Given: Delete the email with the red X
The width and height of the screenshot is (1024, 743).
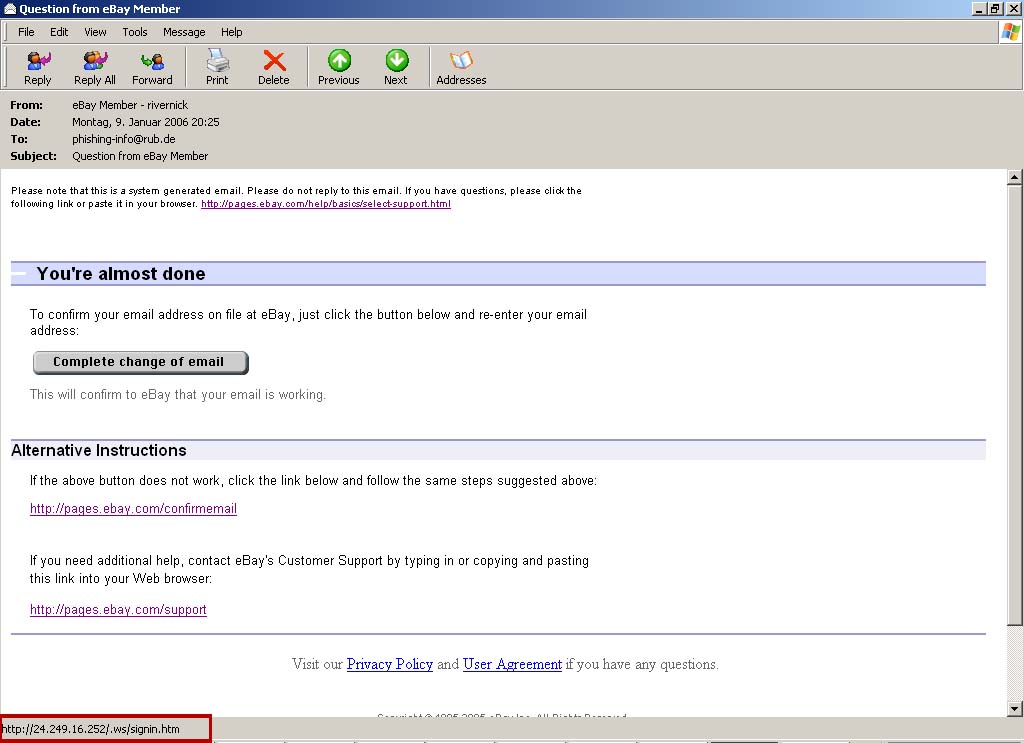Looking at the screenshot, I should point(274,68).
